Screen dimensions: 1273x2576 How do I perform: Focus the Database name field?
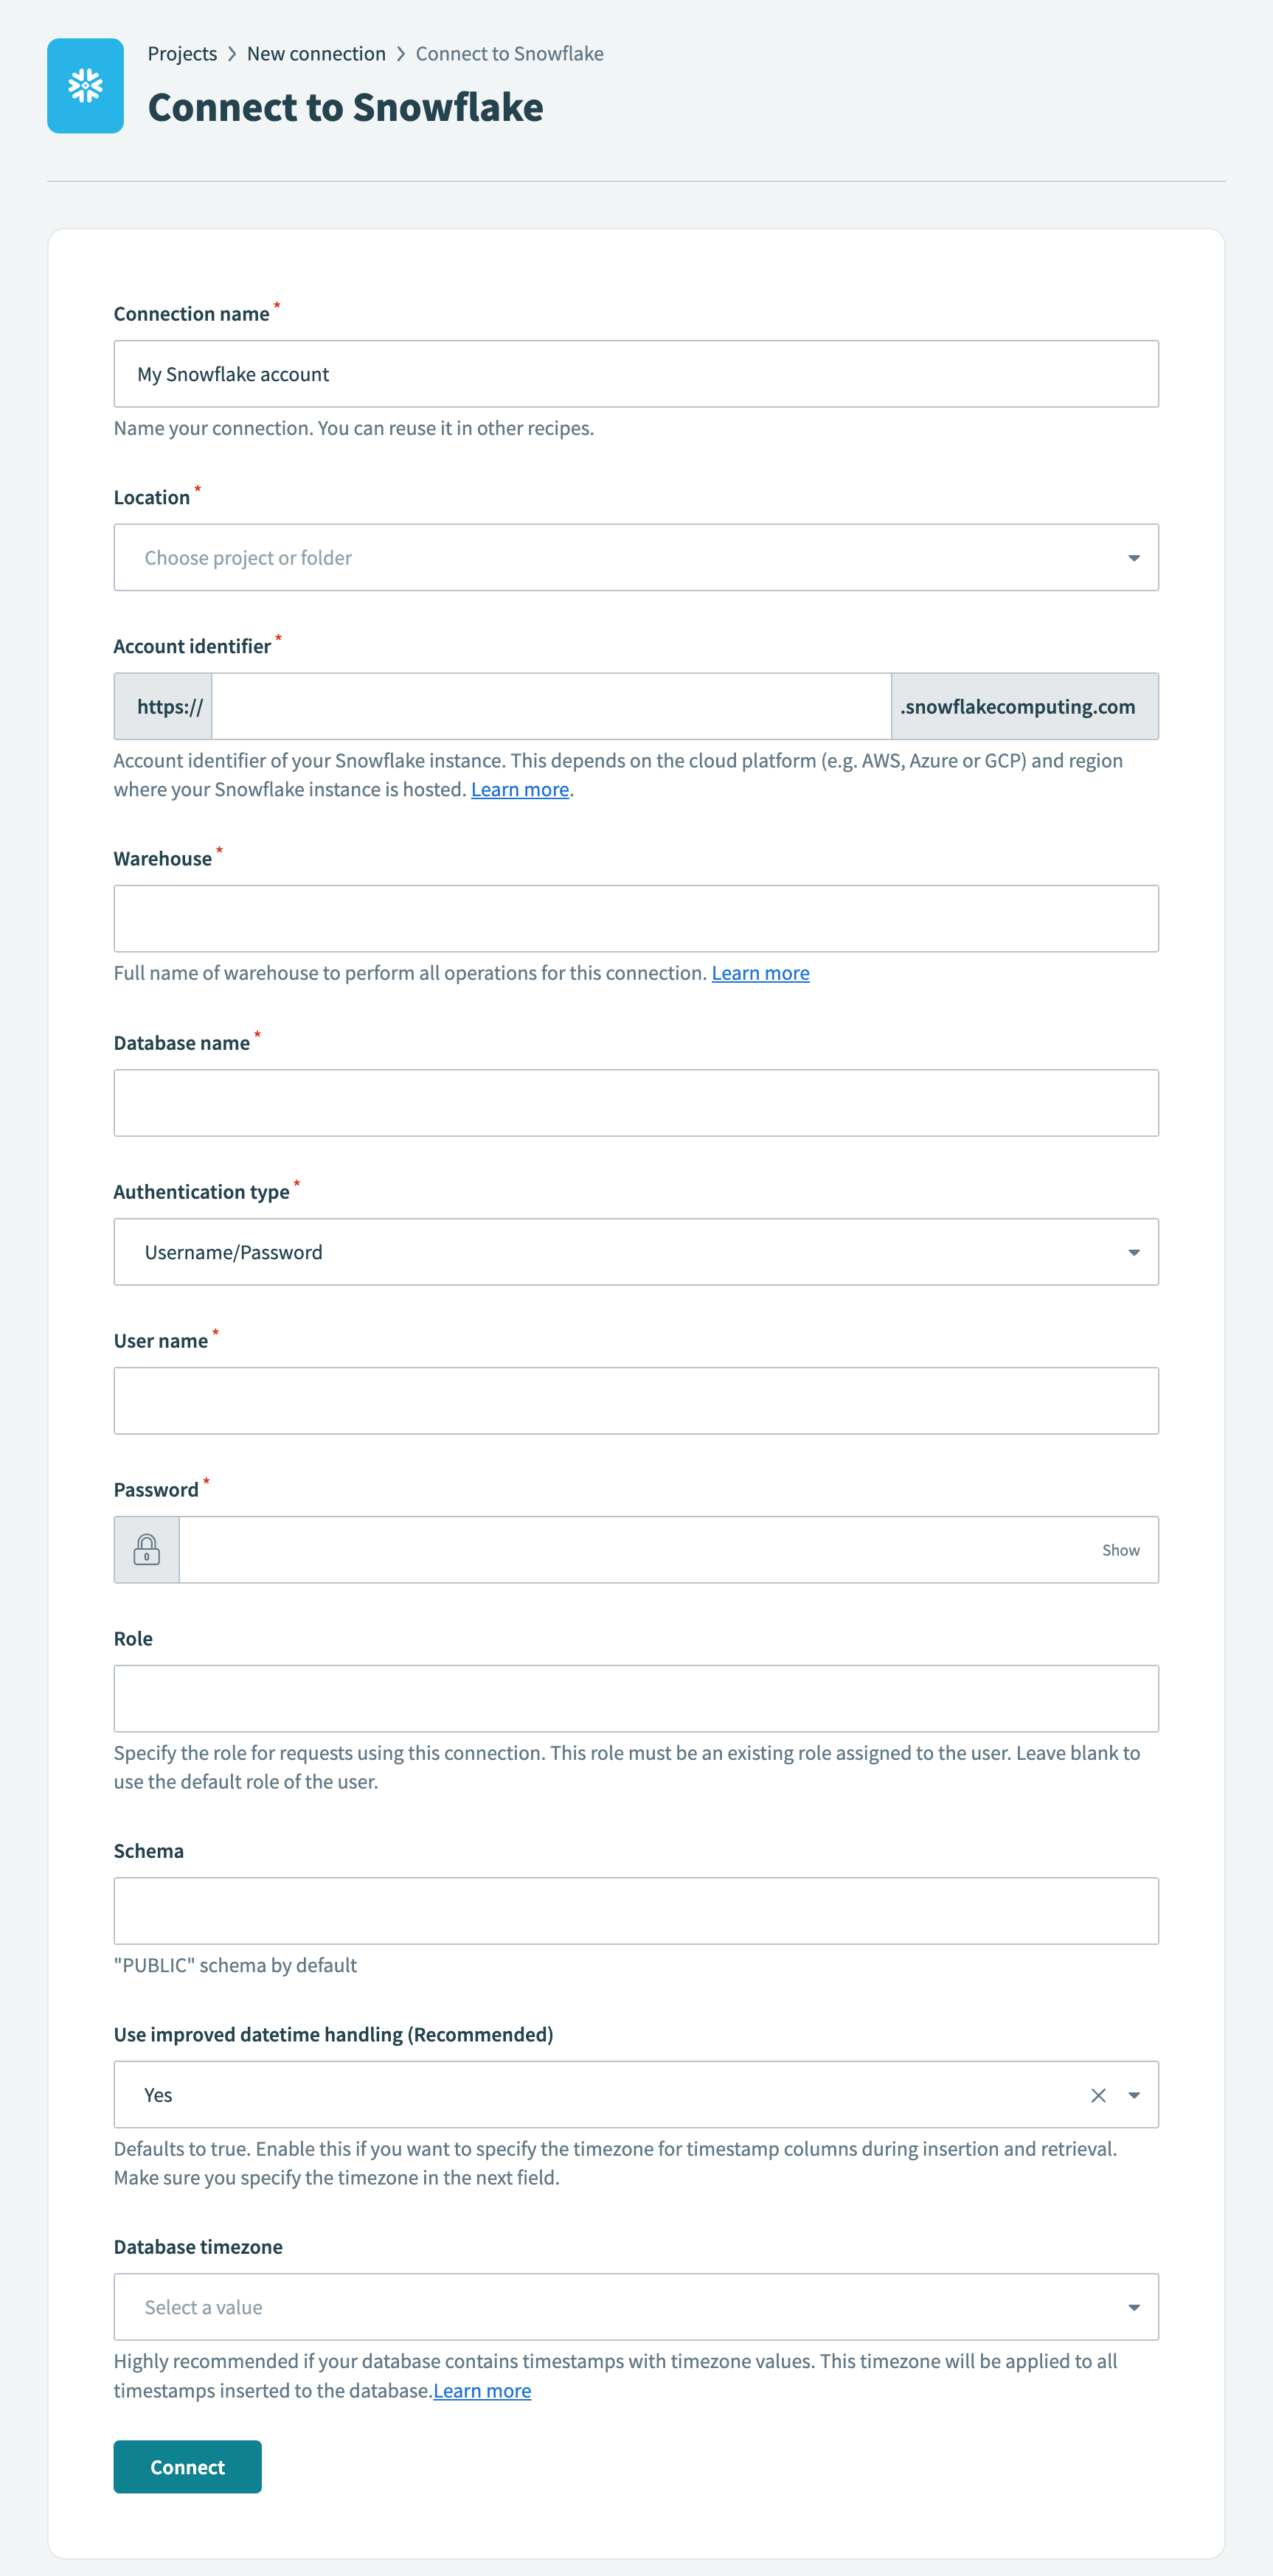[636, 1103]
